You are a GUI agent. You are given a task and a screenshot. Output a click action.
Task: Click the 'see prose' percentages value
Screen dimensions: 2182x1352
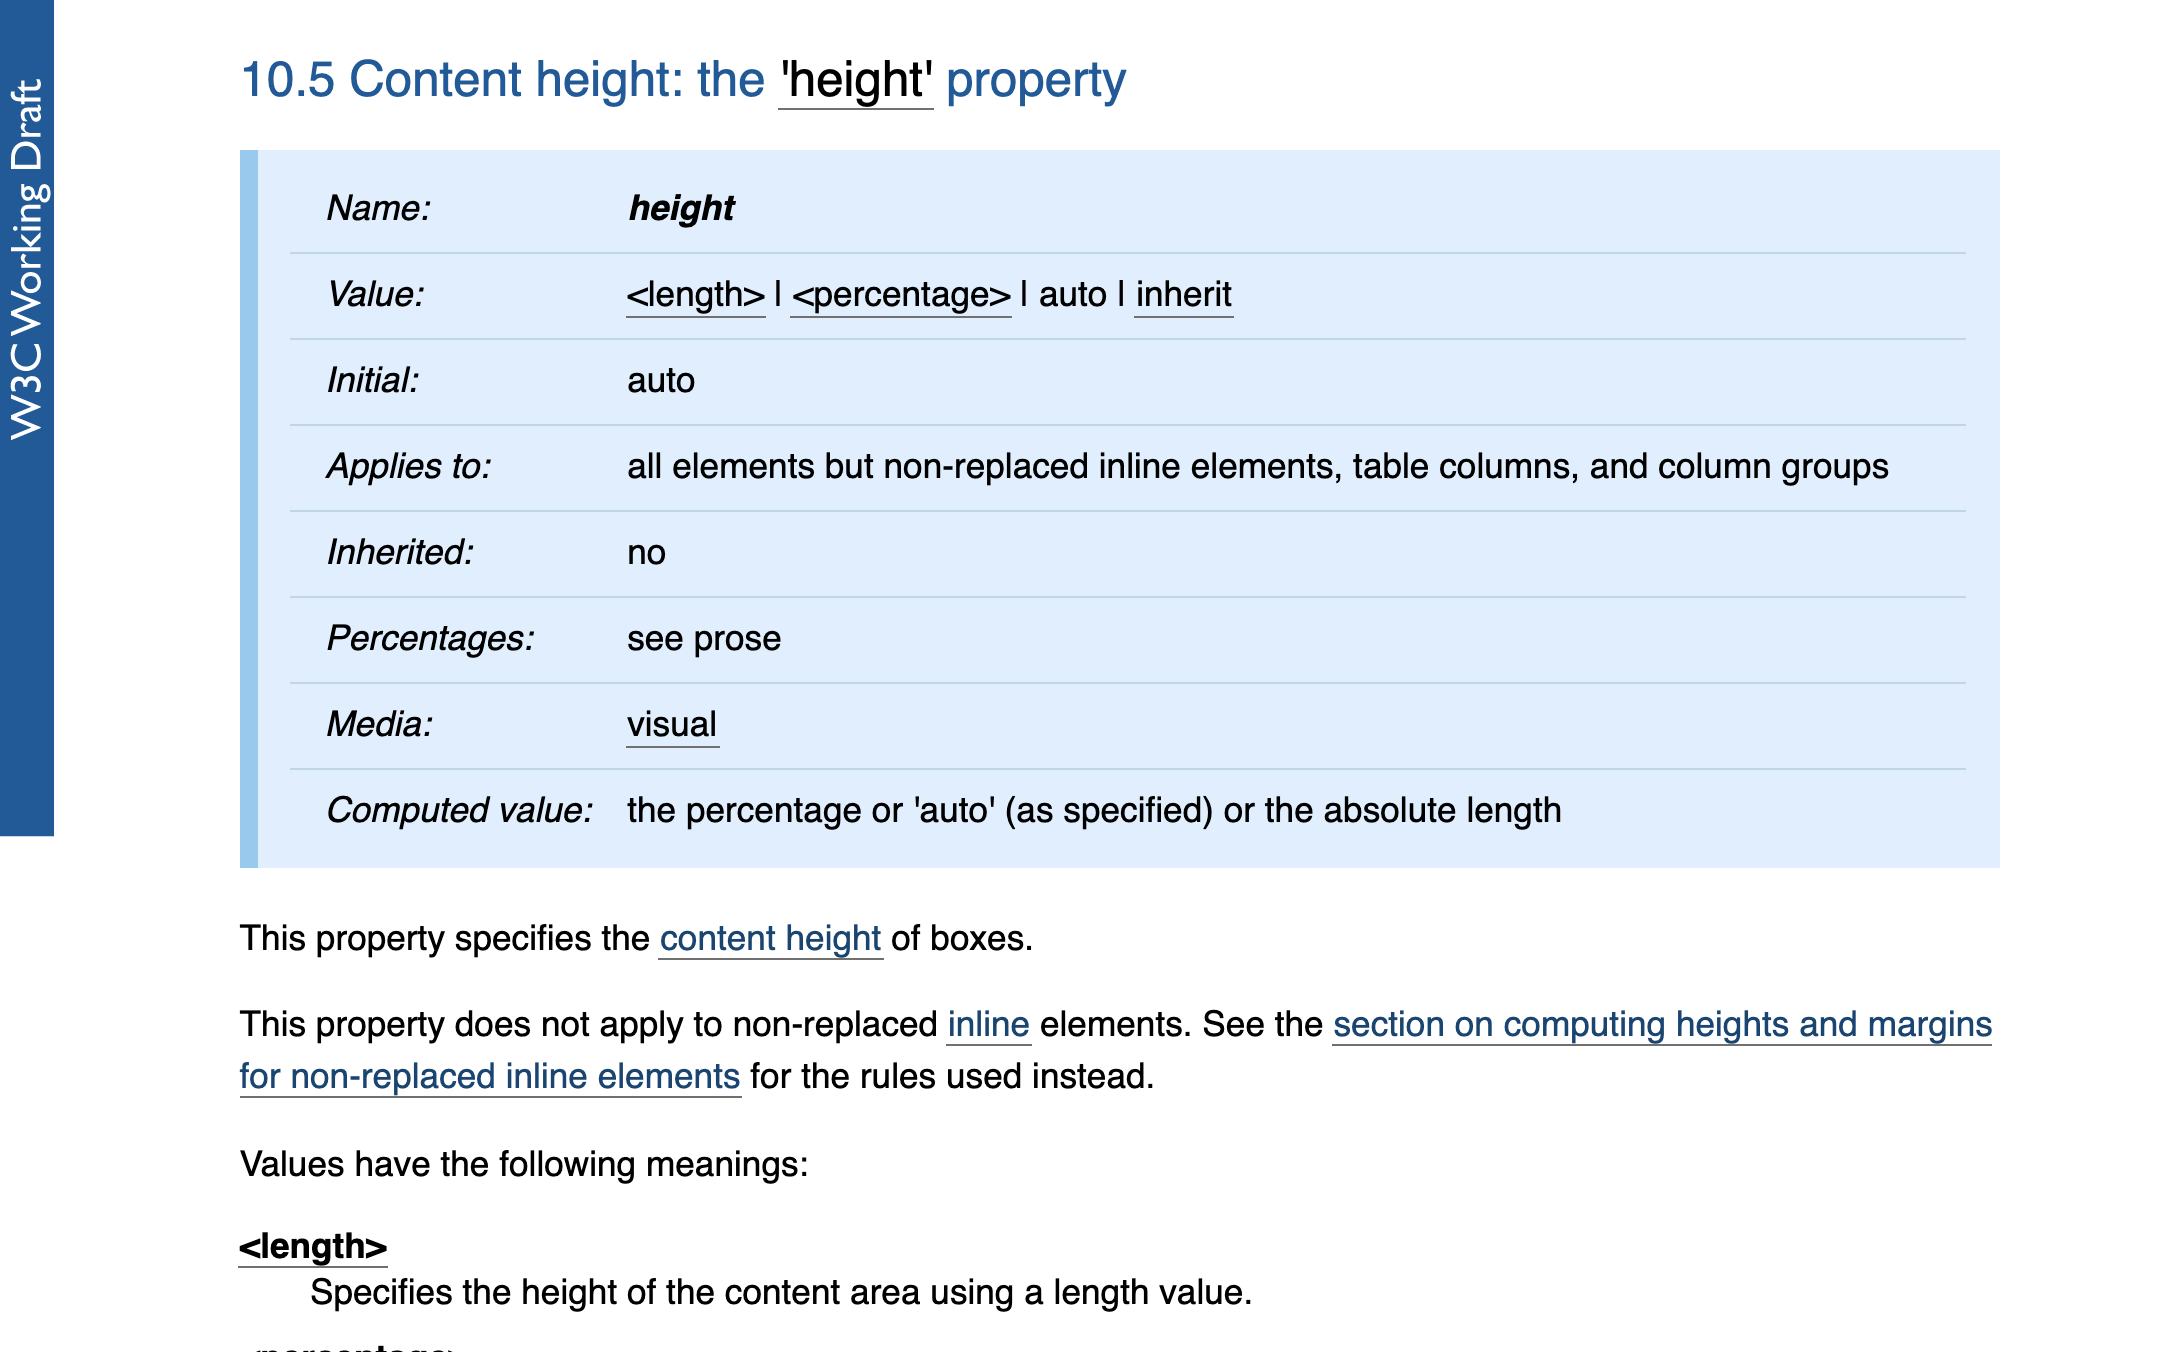pos(704,639)
